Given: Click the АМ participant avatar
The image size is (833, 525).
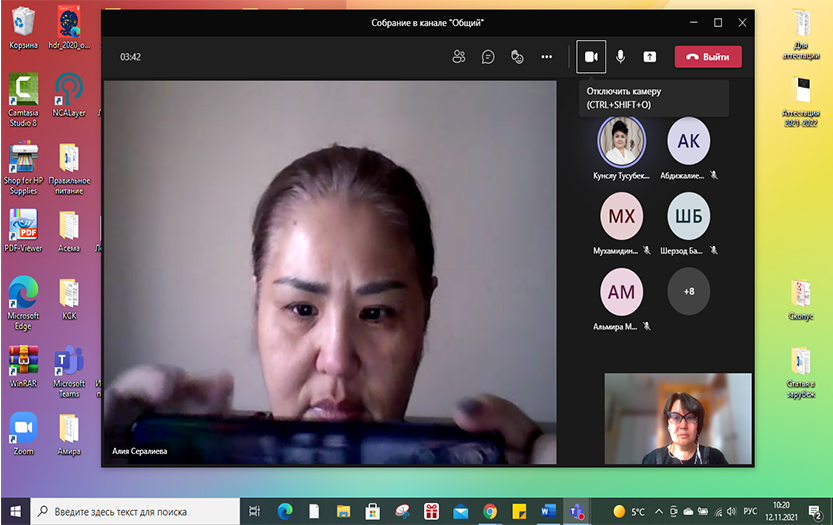Looking at the screenshot, I should (621, 291).
